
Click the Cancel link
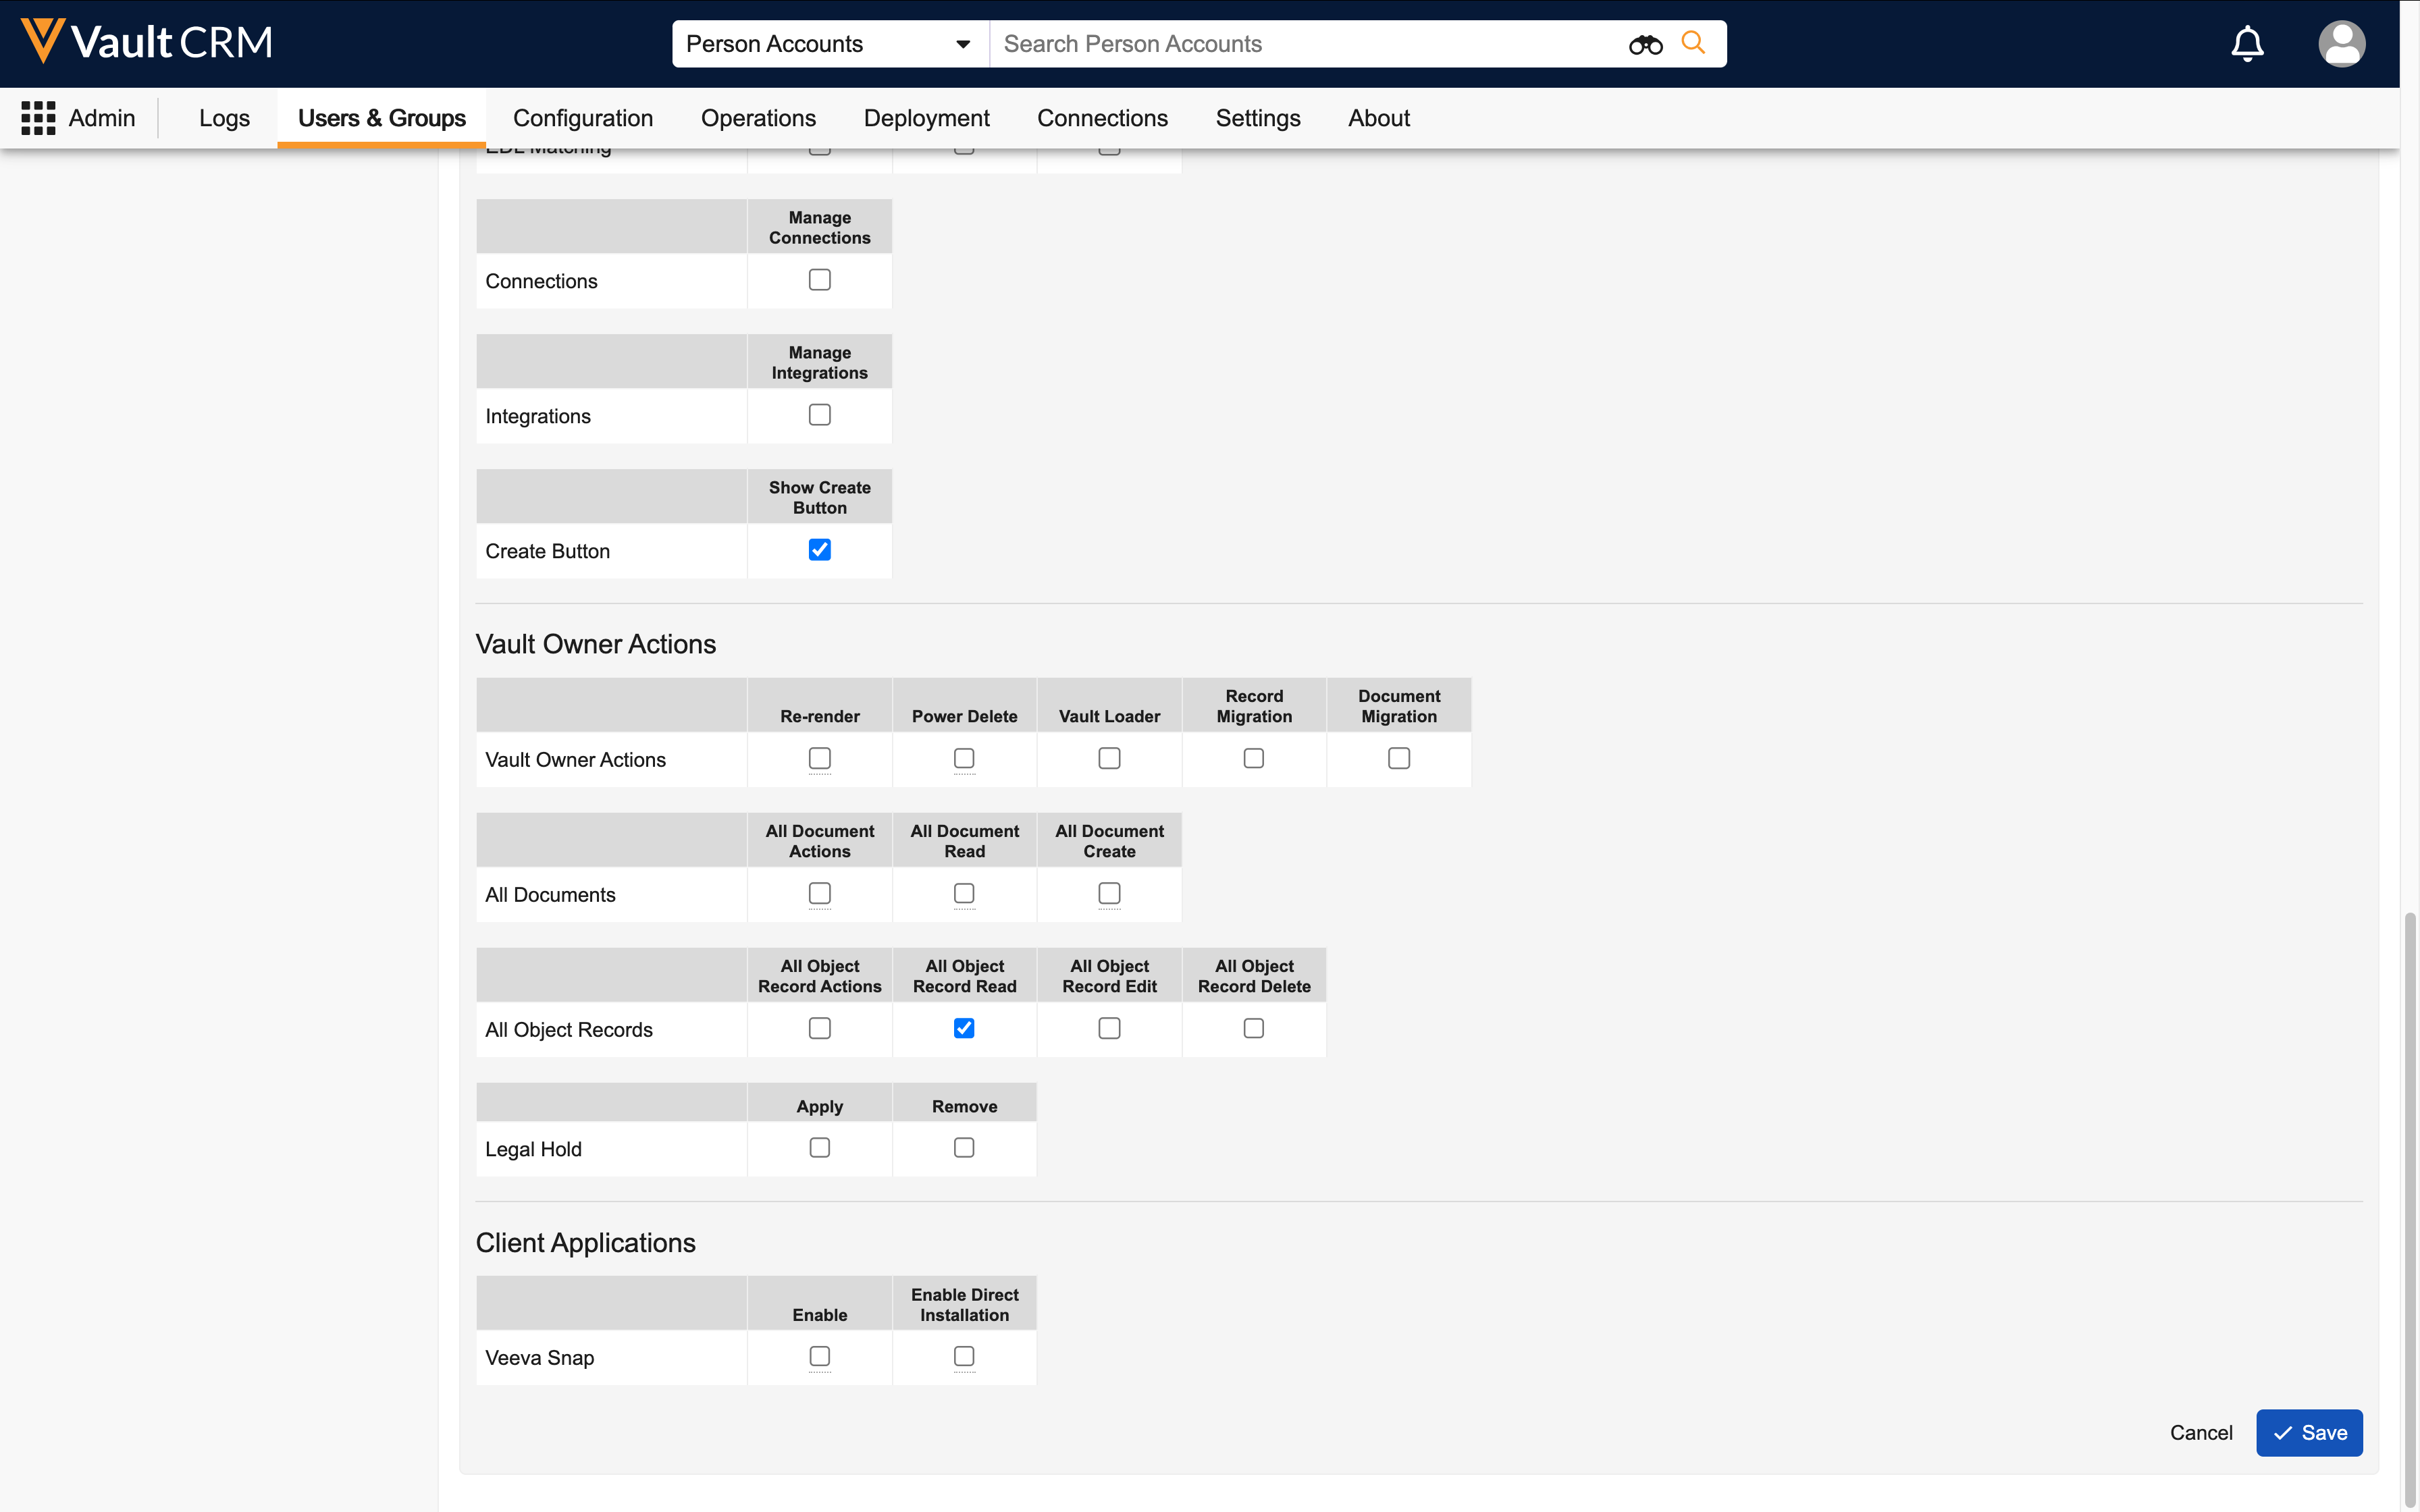click(2200, 1432)
